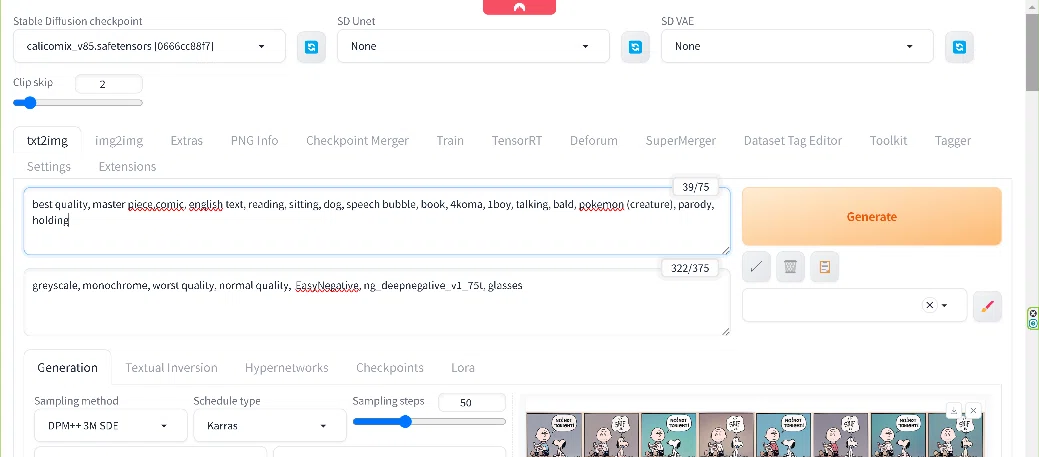Open the PNG Info tab
The image size is (1039, 457).
coord(254,140)
